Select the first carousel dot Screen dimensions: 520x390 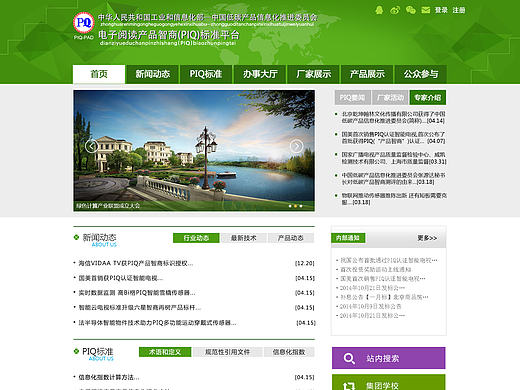click(290, 206)
